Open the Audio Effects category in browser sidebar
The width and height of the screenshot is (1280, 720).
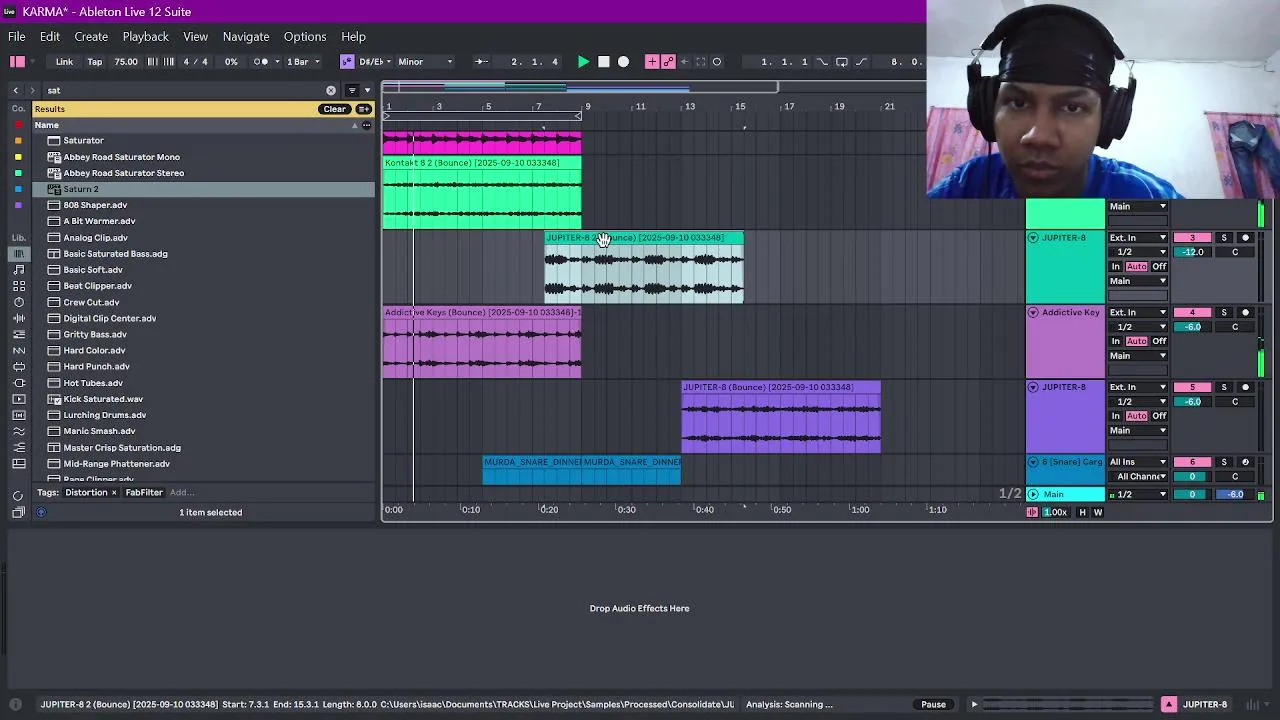[18, 318]
